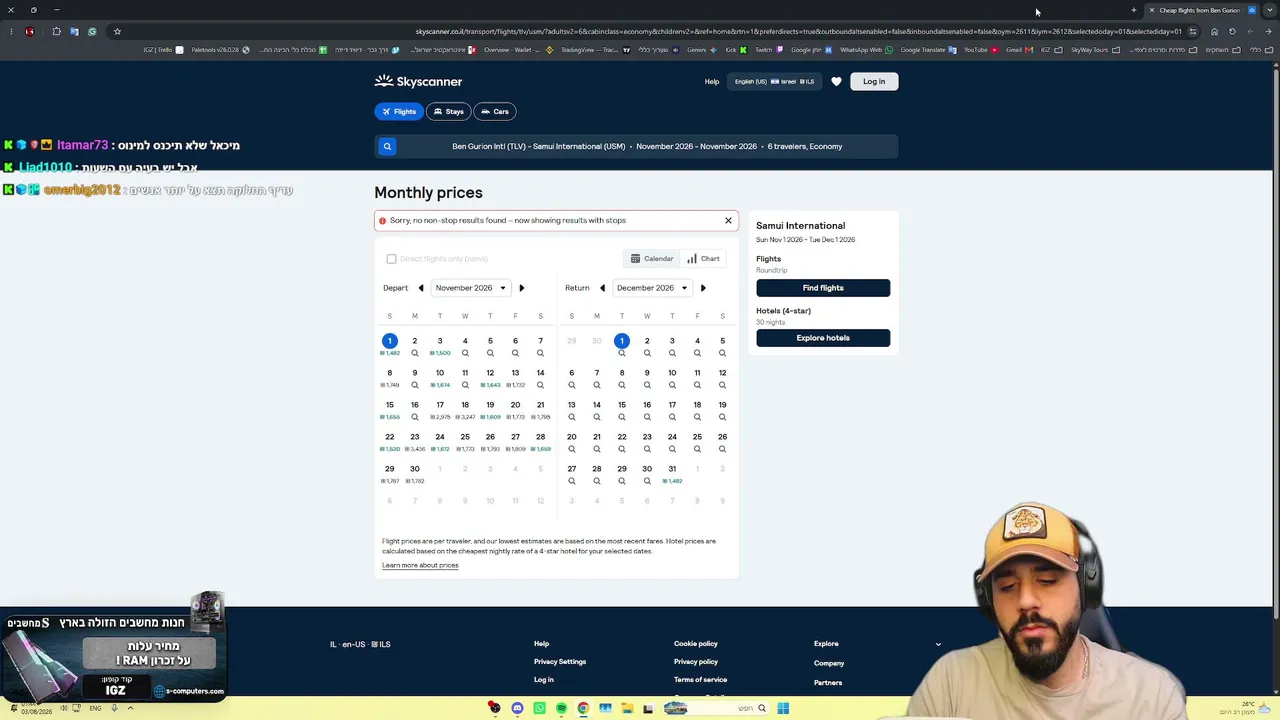The height and width of the screenshot is (720, 1280).
Task: Click the Chrome bookmark star icon
Action: click(x=117, y=31)
